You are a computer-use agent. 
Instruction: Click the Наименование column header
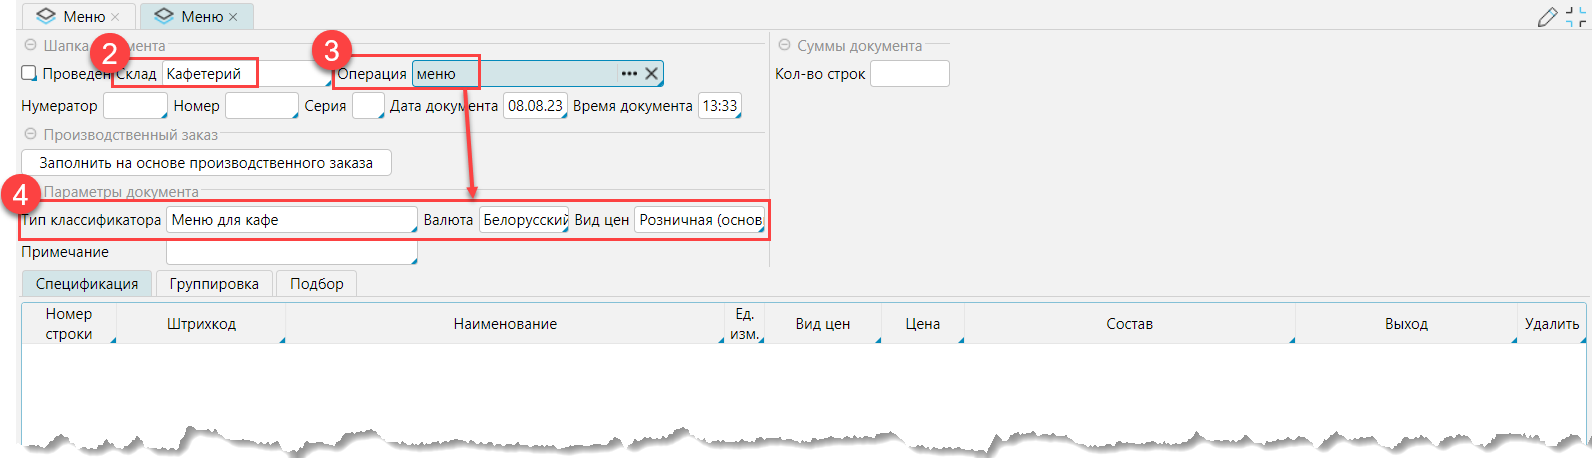click(505, 324)
